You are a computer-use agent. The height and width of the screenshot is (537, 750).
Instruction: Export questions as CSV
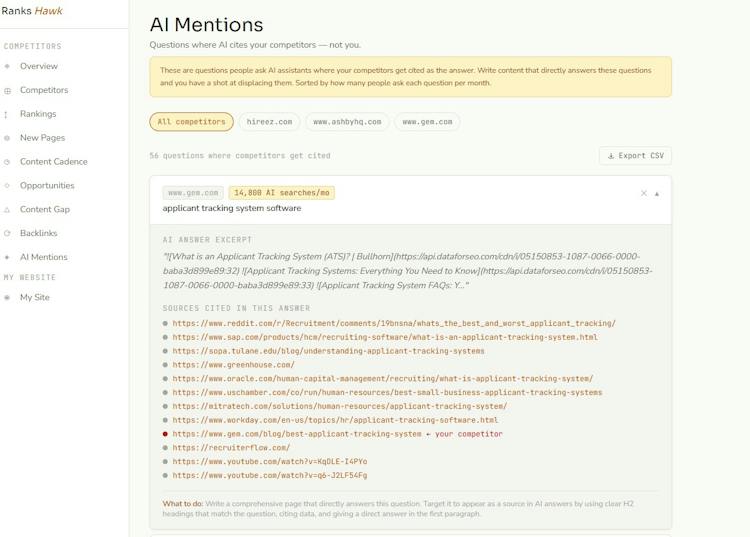635,156
